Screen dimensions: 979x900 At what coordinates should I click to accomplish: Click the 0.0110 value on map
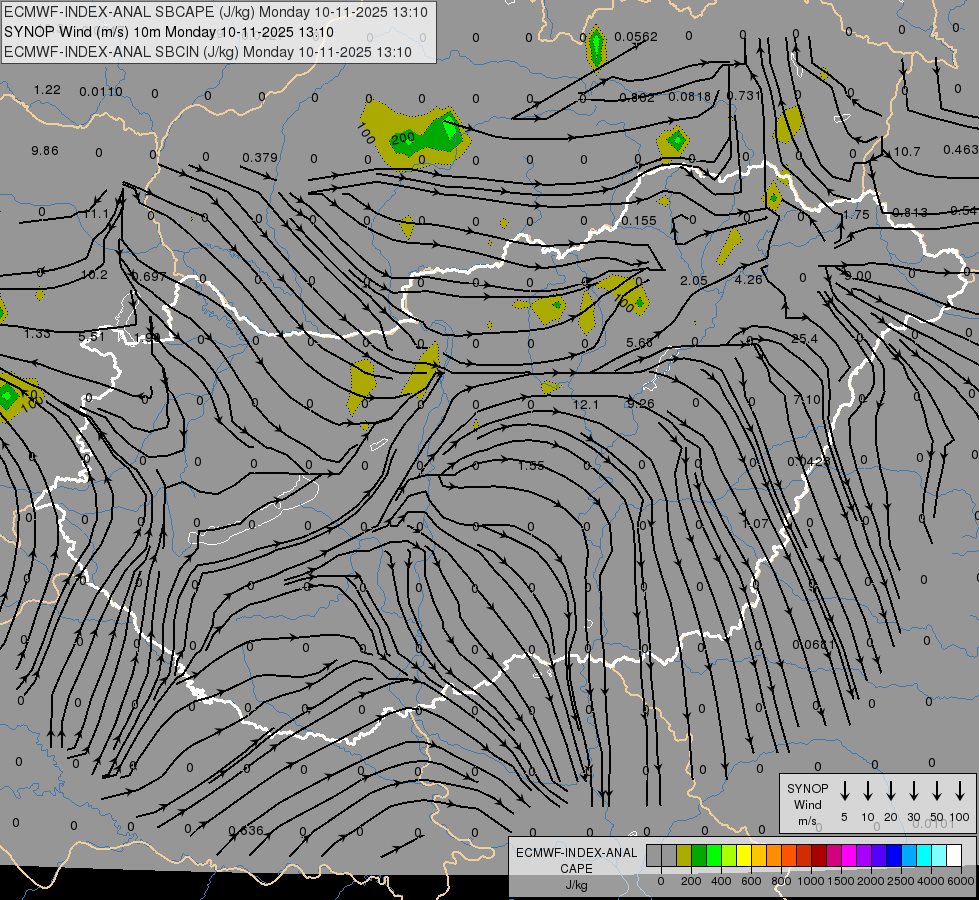click(x=101, y=92)
